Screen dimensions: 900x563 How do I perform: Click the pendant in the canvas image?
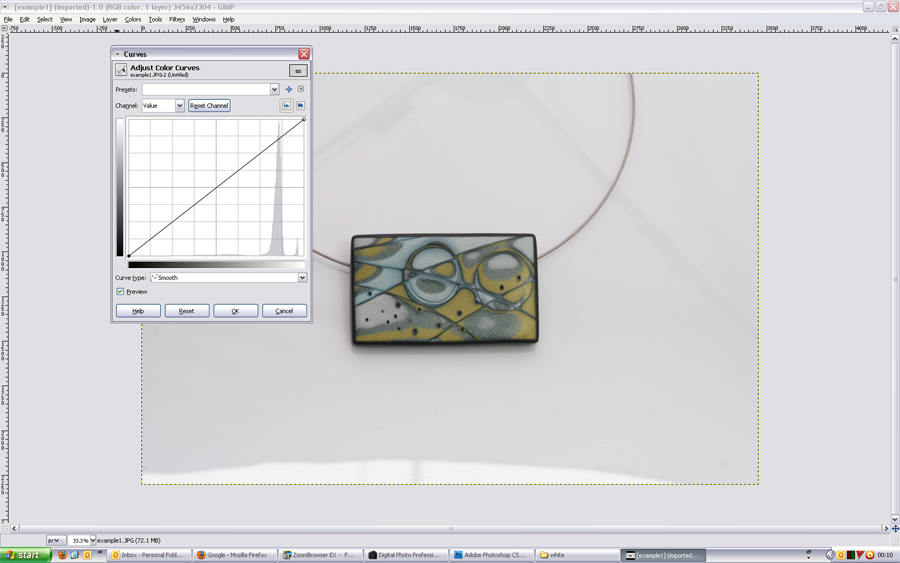click(x=444, y=289)
